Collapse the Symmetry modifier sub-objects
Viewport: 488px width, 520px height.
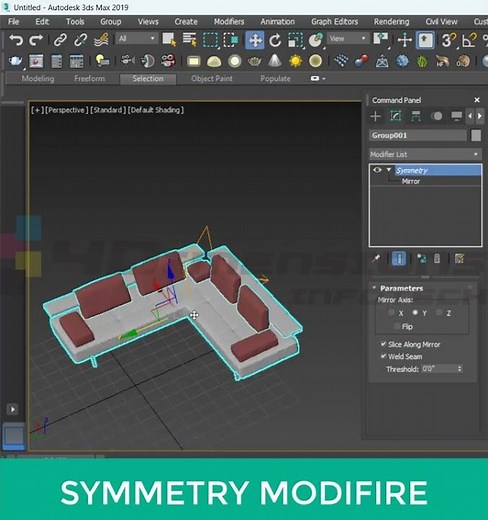(389, 170)
